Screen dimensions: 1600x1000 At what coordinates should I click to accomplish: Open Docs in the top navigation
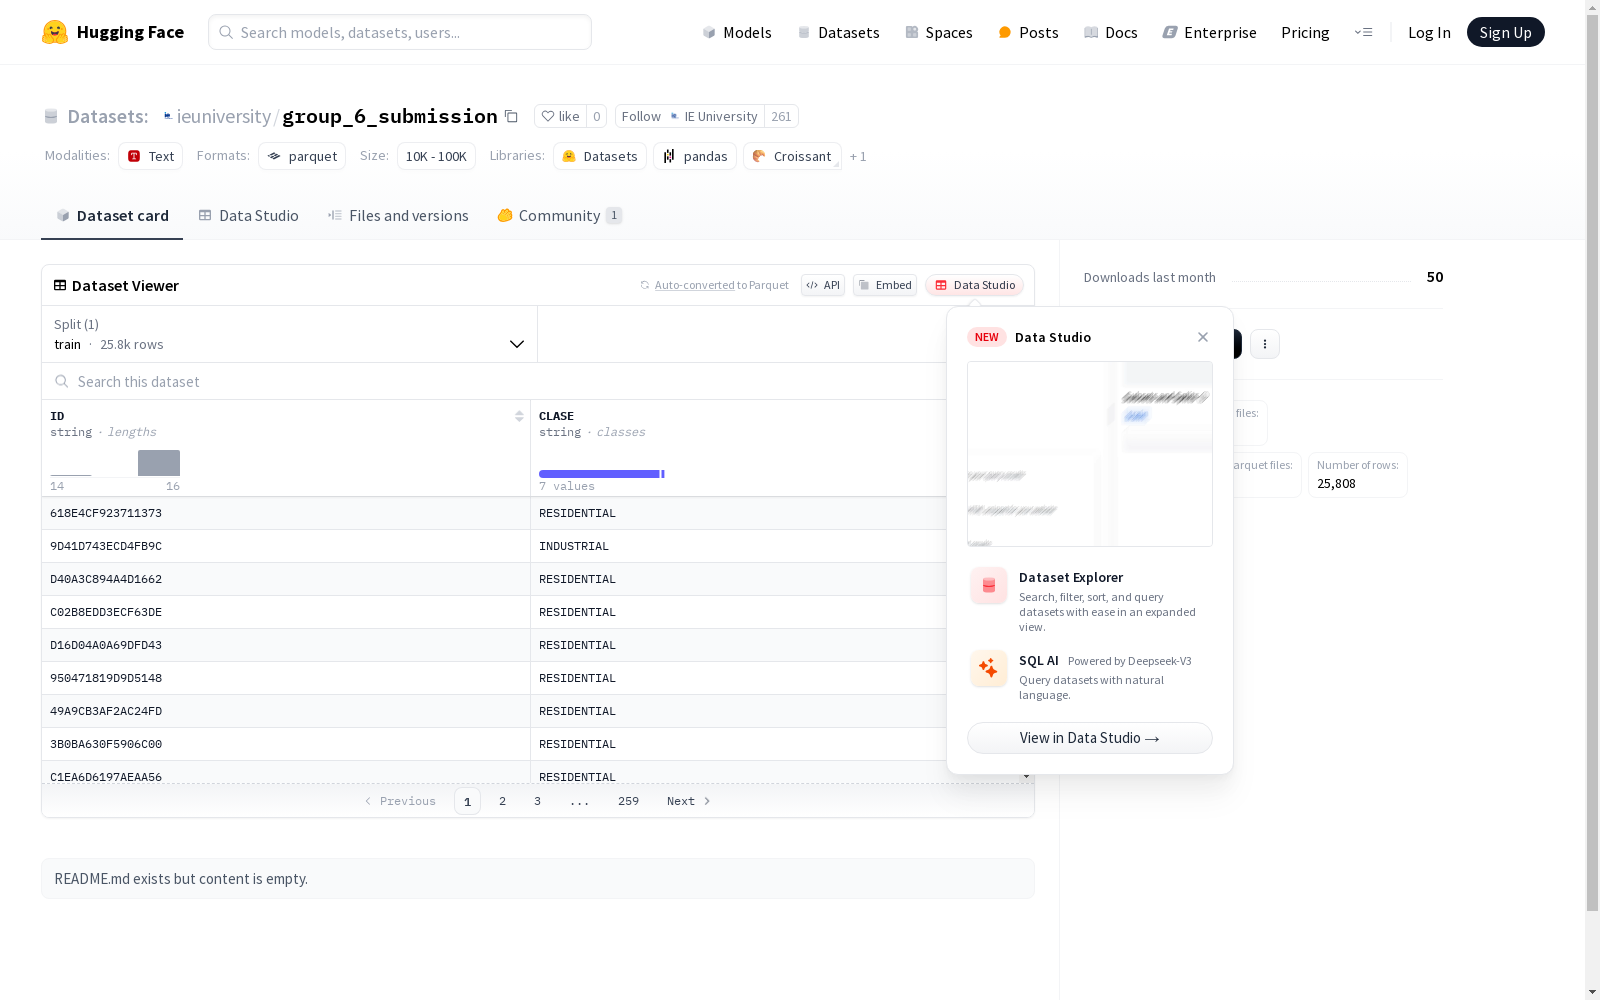[x=1111, y=32]
